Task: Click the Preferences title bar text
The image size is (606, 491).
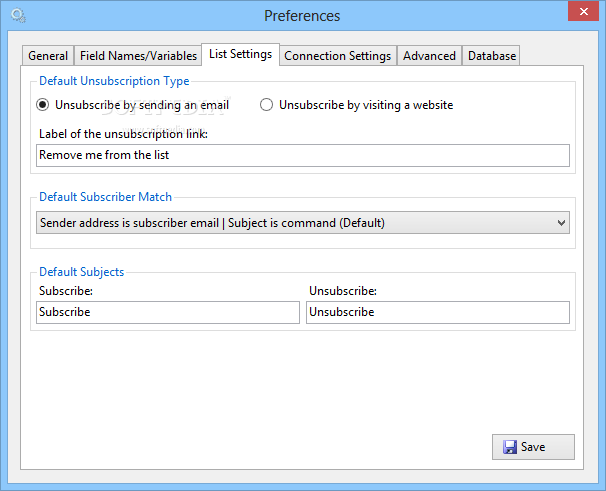Action: pos(302,16)
